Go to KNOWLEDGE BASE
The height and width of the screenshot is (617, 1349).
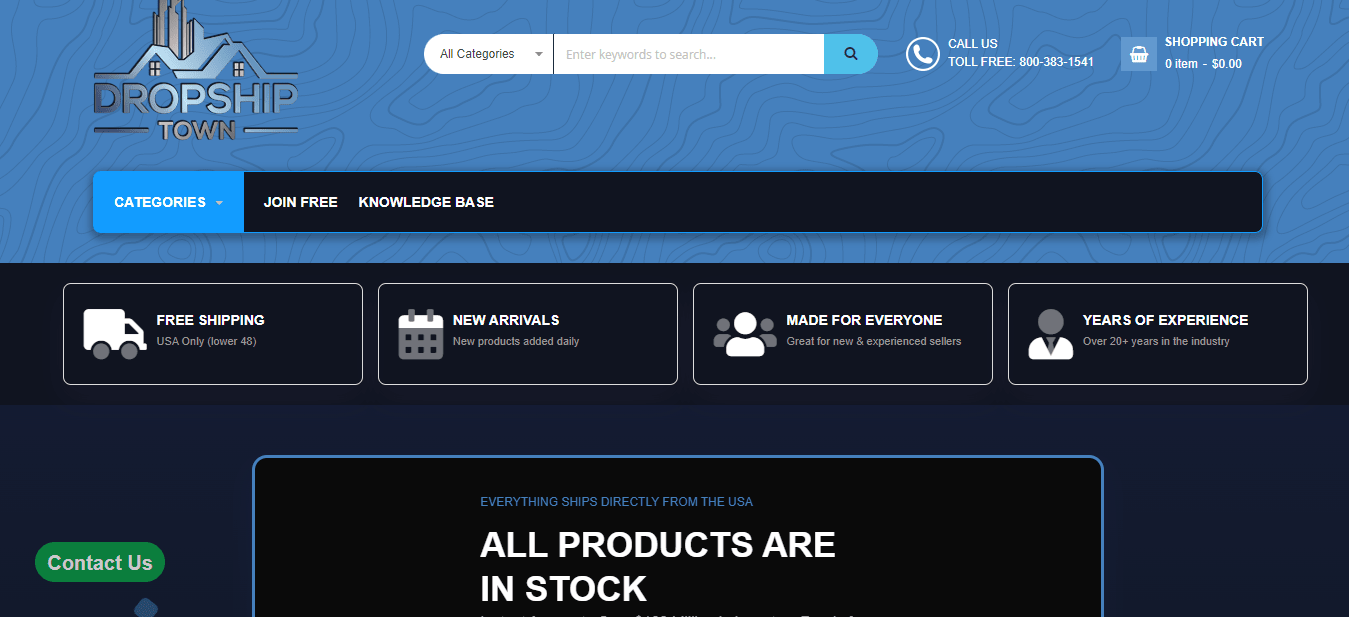pyautogui.click(x=426, y=202)
